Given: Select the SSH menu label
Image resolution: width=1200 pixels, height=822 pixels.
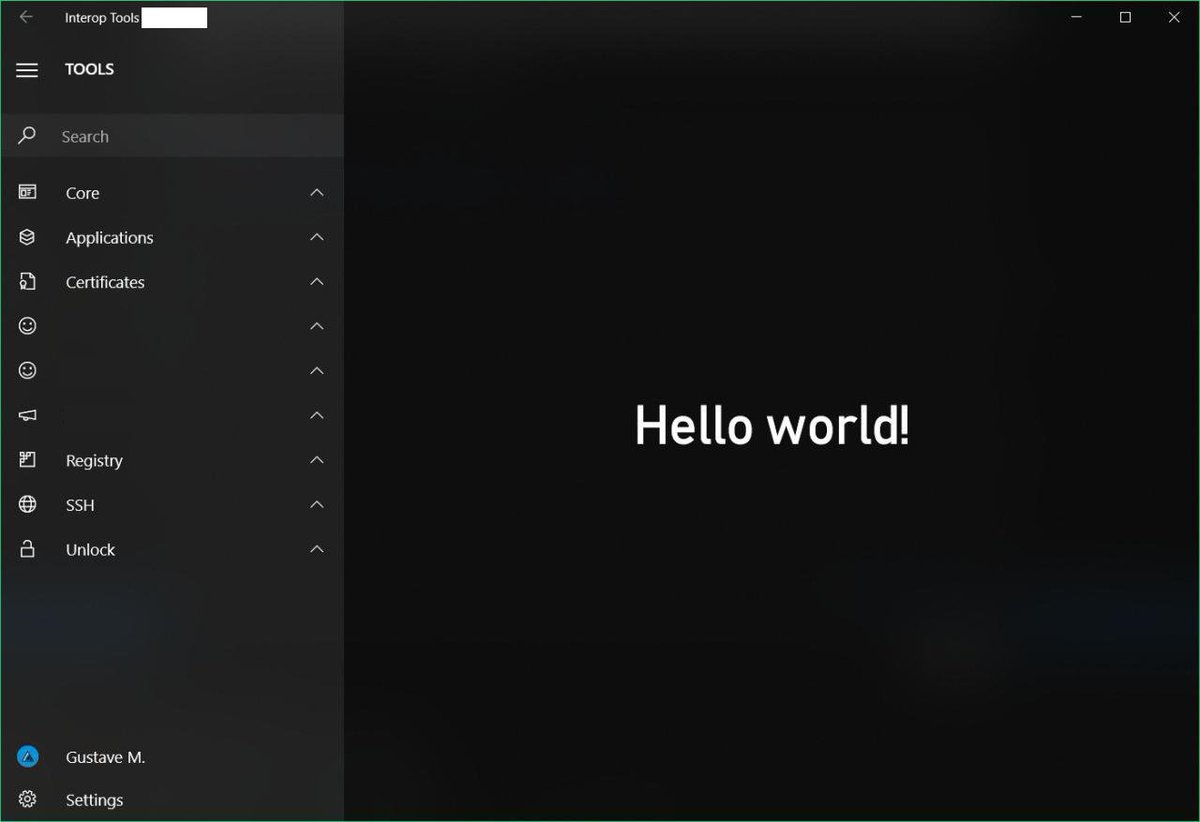Looking at the screenshot, I should pyautogui.click(x=80, y=506).
